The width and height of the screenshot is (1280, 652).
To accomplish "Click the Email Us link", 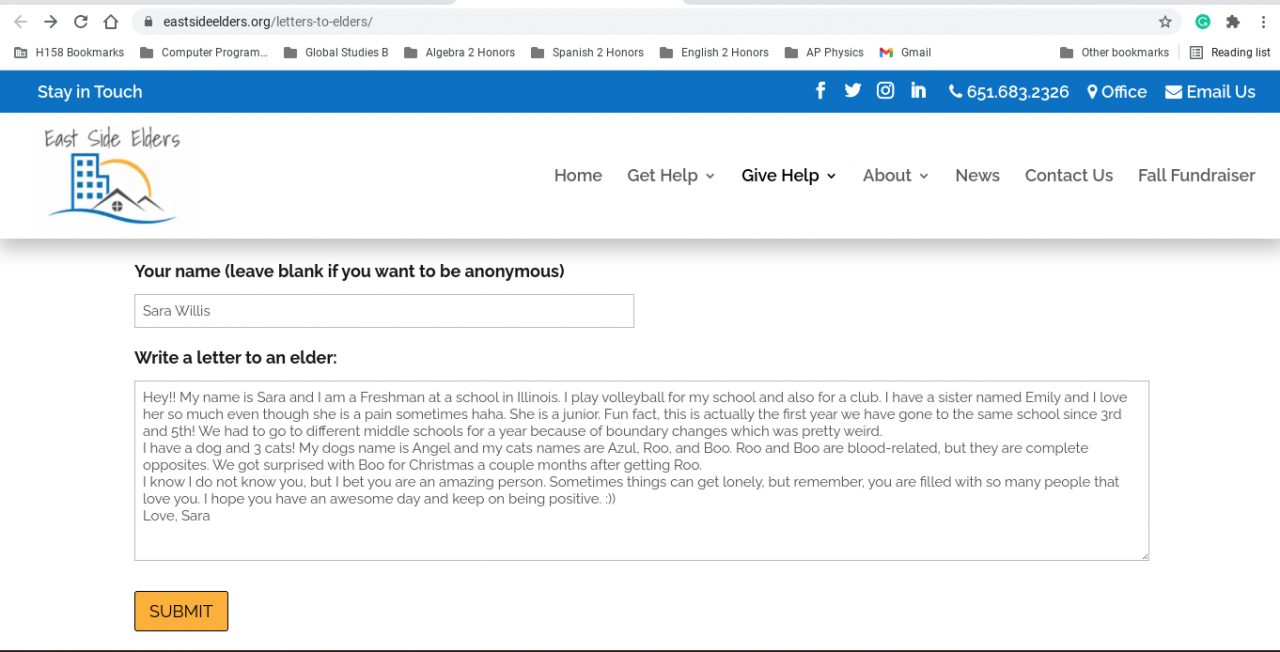I will click(1210, 92).
